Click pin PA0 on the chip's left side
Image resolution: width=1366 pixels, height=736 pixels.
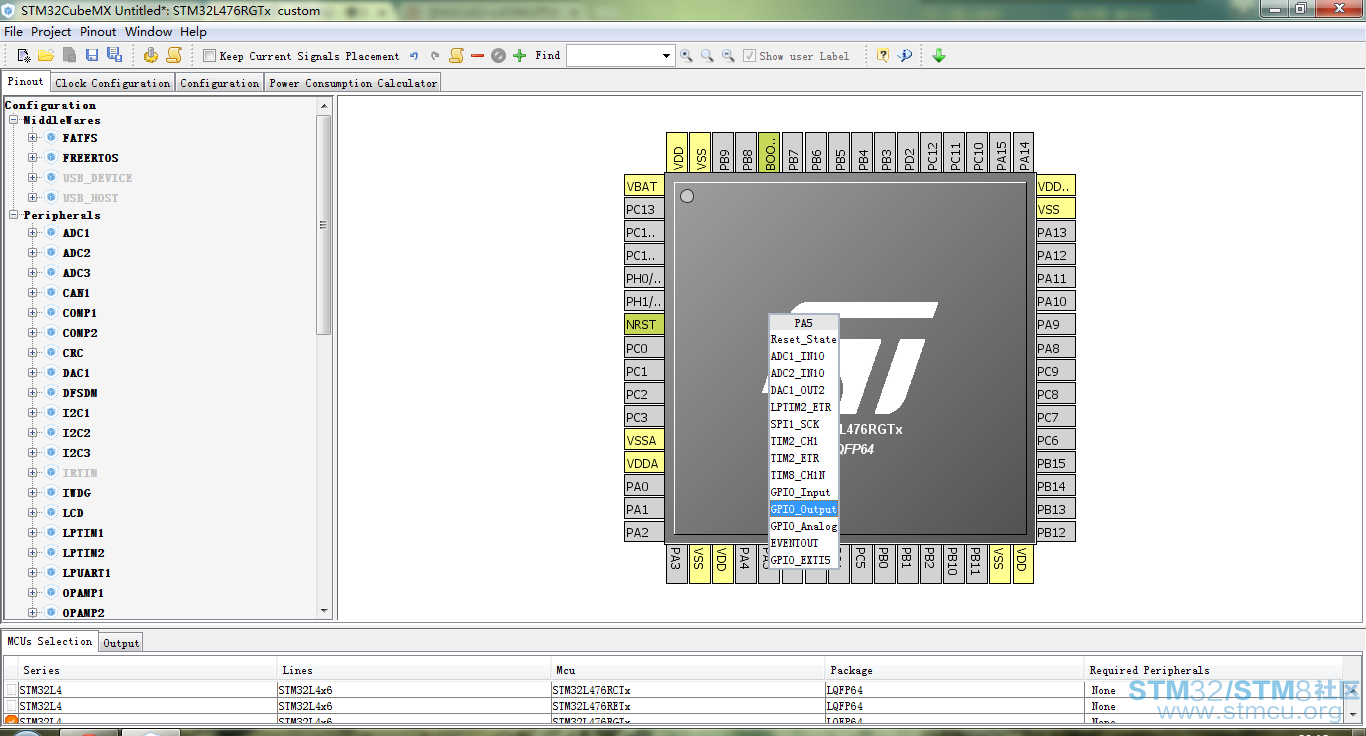(644, 486)
